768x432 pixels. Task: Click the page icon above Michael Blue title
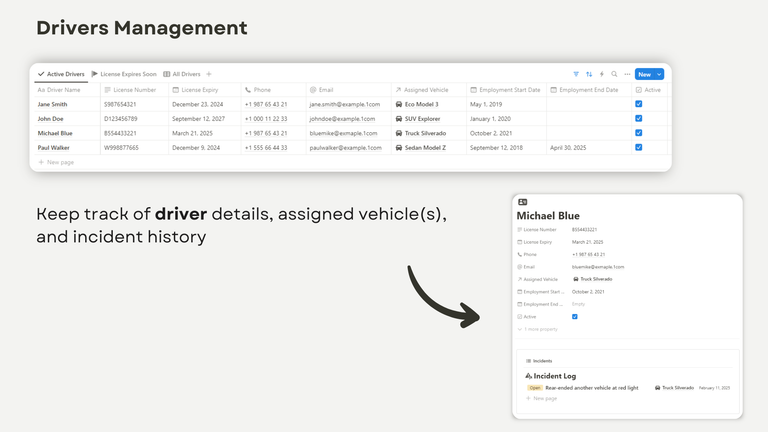coord(523,202)
